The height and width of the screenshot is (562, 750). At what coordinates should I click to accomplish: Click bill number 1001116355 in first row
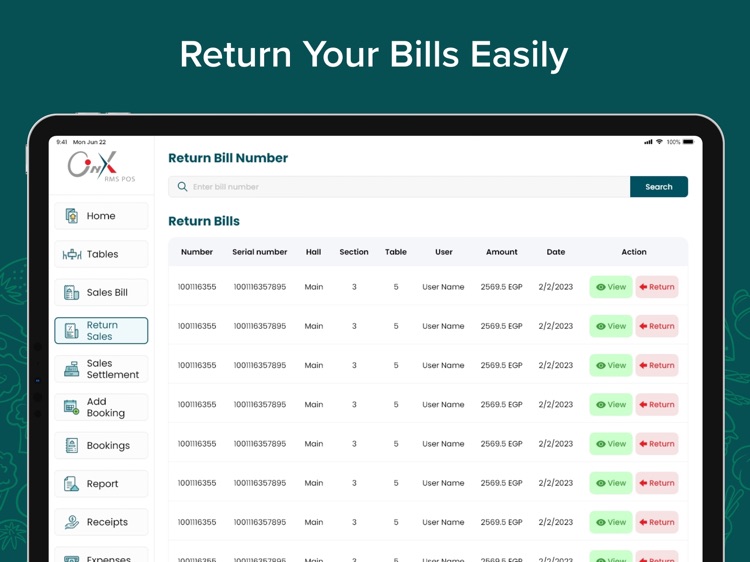click(x=197, y=287)
